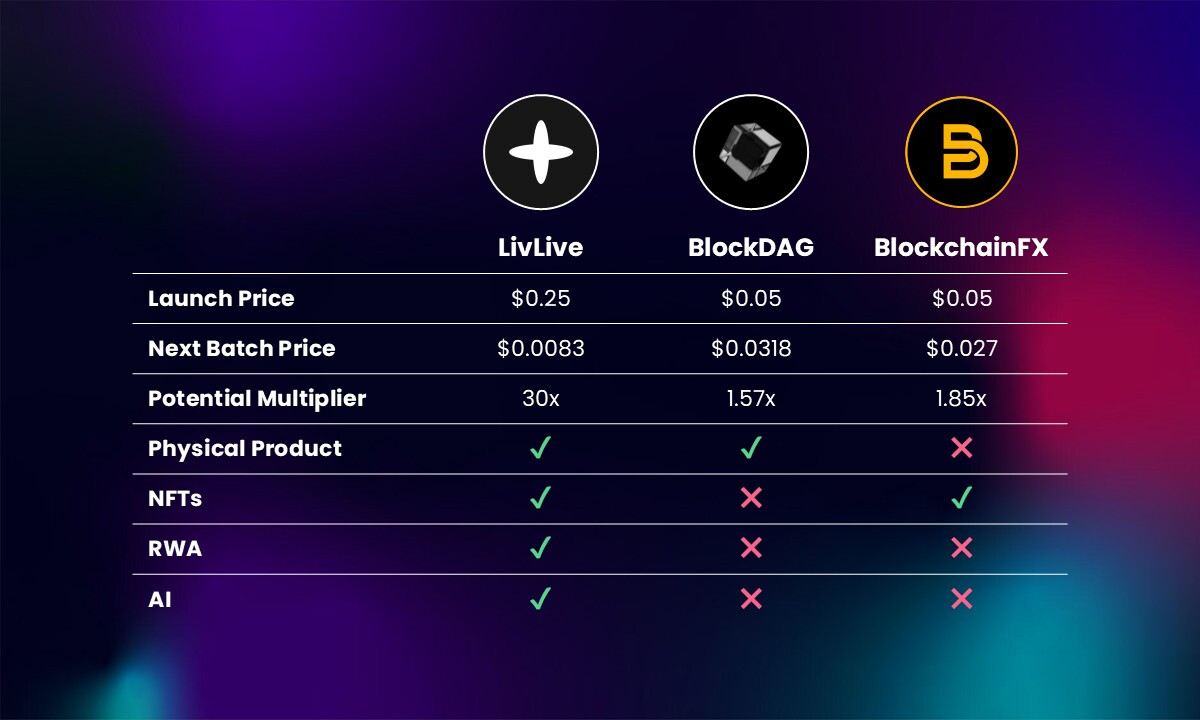Click the 30x potential multiplier value
Viewport: 1200px width, 720px height.
(541, 398)
